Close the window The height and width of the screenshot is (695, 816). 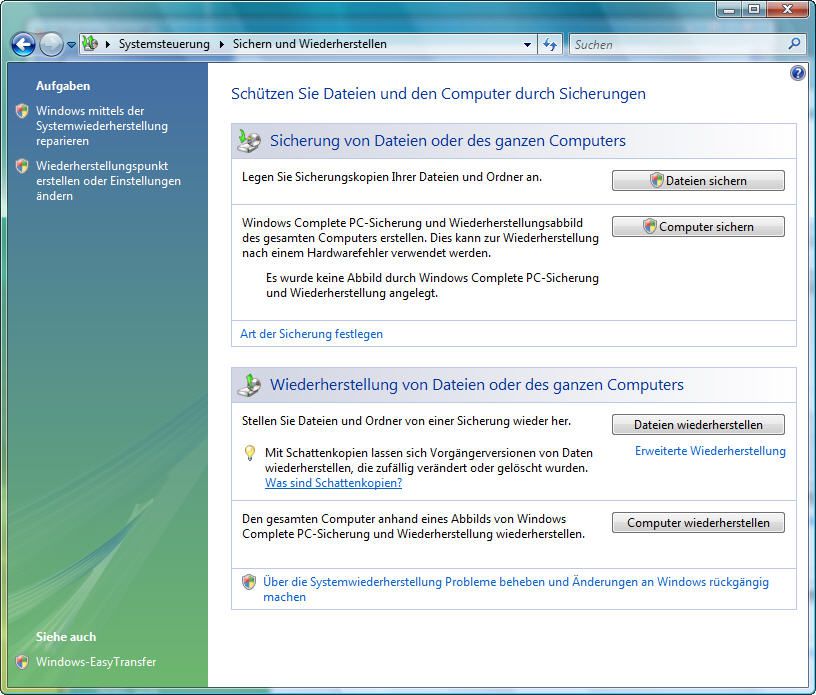coord(788,9)
